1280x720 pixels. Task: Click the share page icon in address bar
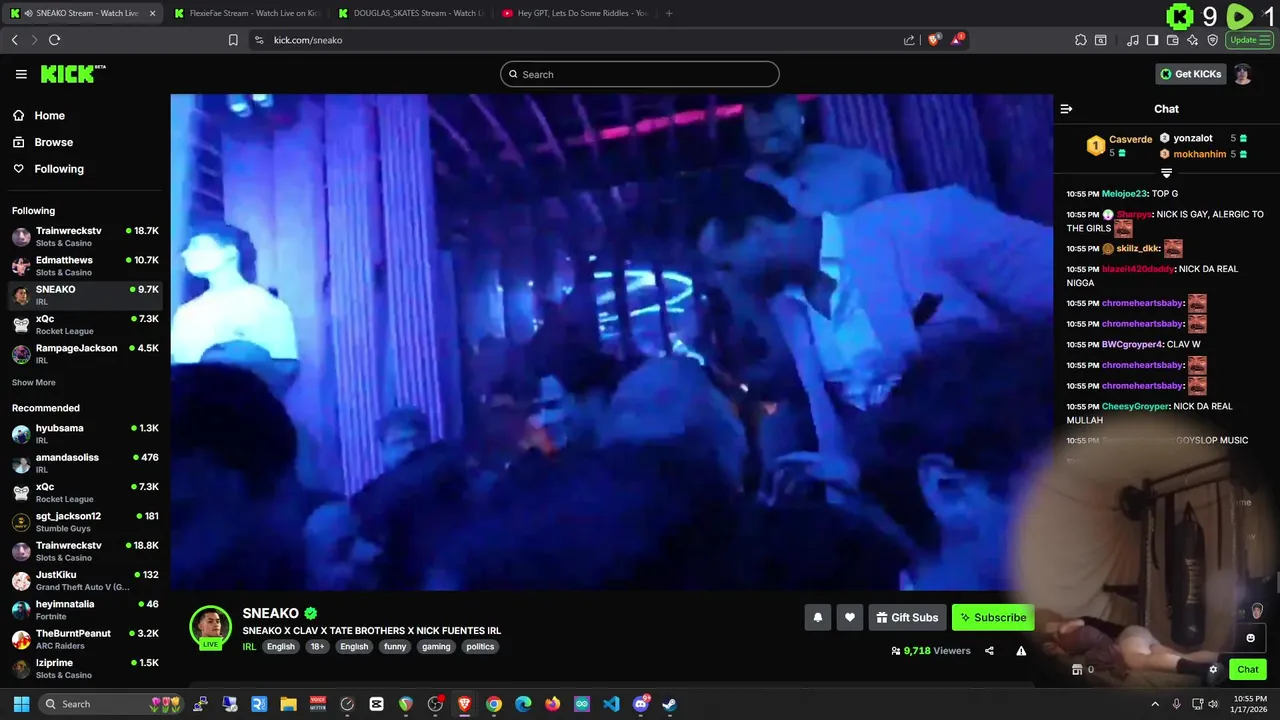pyautogui.click(x=909, y=40)
